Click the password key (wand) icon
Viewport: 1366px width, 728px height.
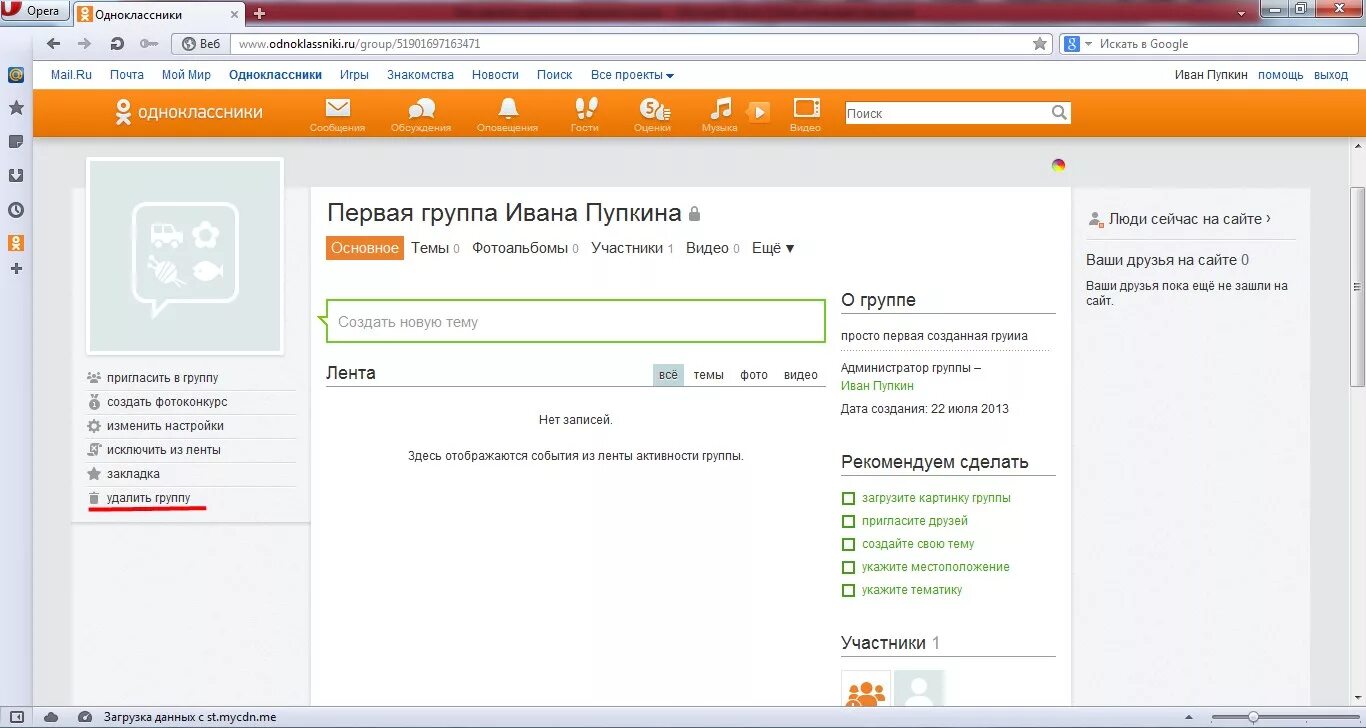coord(149,44)
